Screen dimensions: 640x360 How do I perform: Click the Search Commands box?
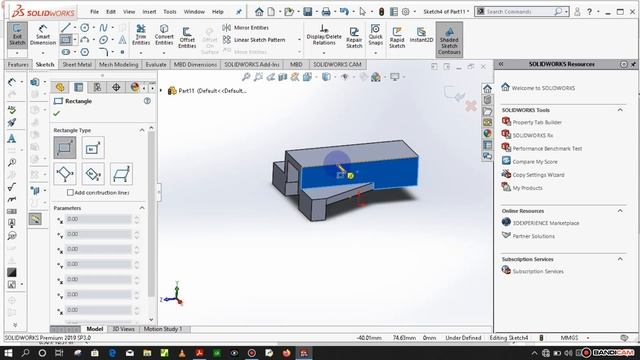(522, 12)
